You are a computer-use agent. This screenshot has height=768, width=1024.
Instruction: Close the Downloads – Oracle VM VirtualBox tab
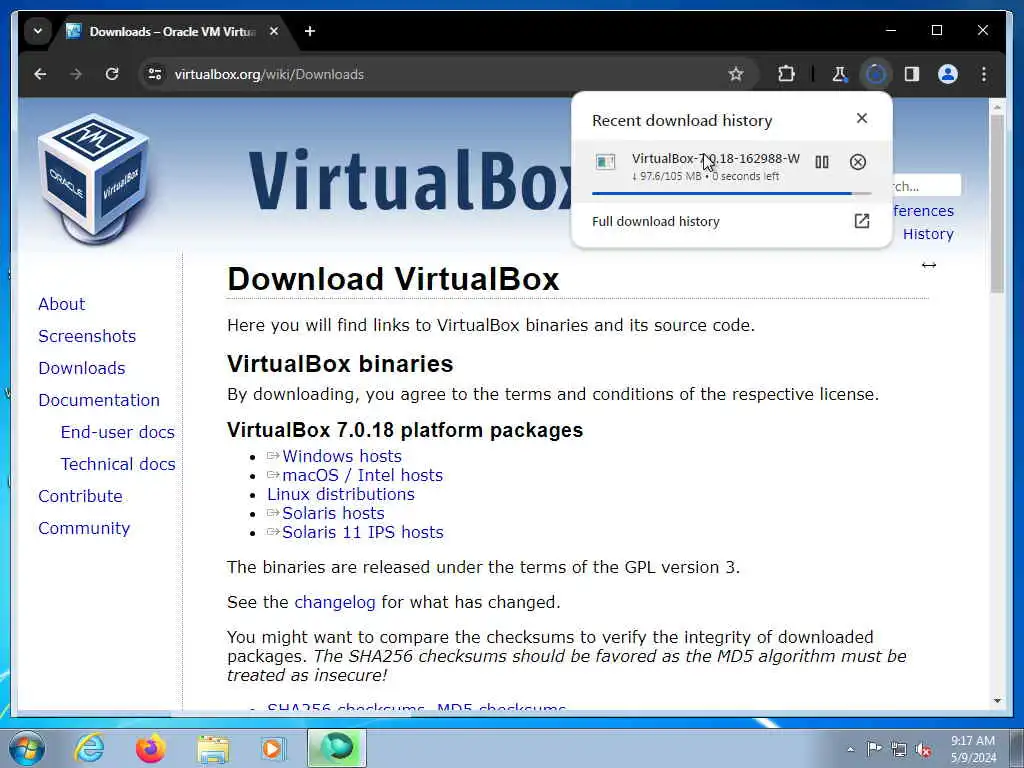[274, 31]
